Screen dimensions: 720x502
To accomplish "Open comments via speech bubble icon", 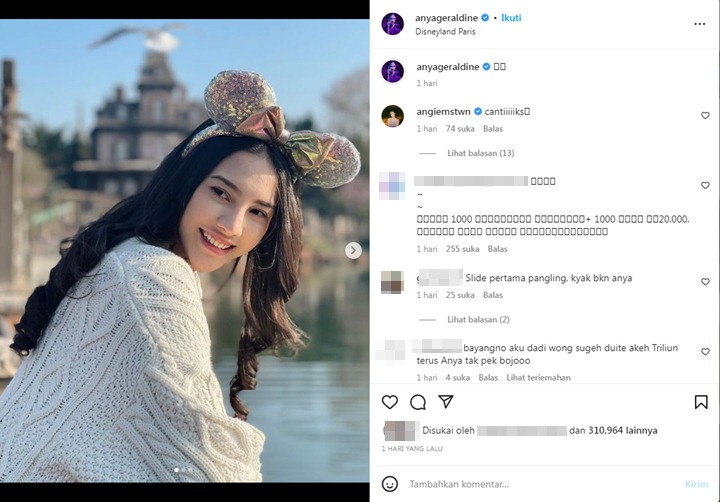I will tap(418, 402).
